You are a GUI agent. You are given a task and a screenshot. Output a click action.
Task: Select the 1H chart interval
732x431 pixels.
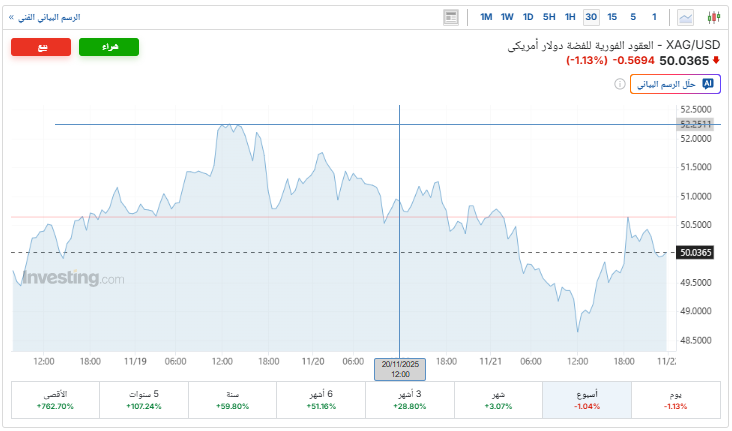tap(570, 17)
